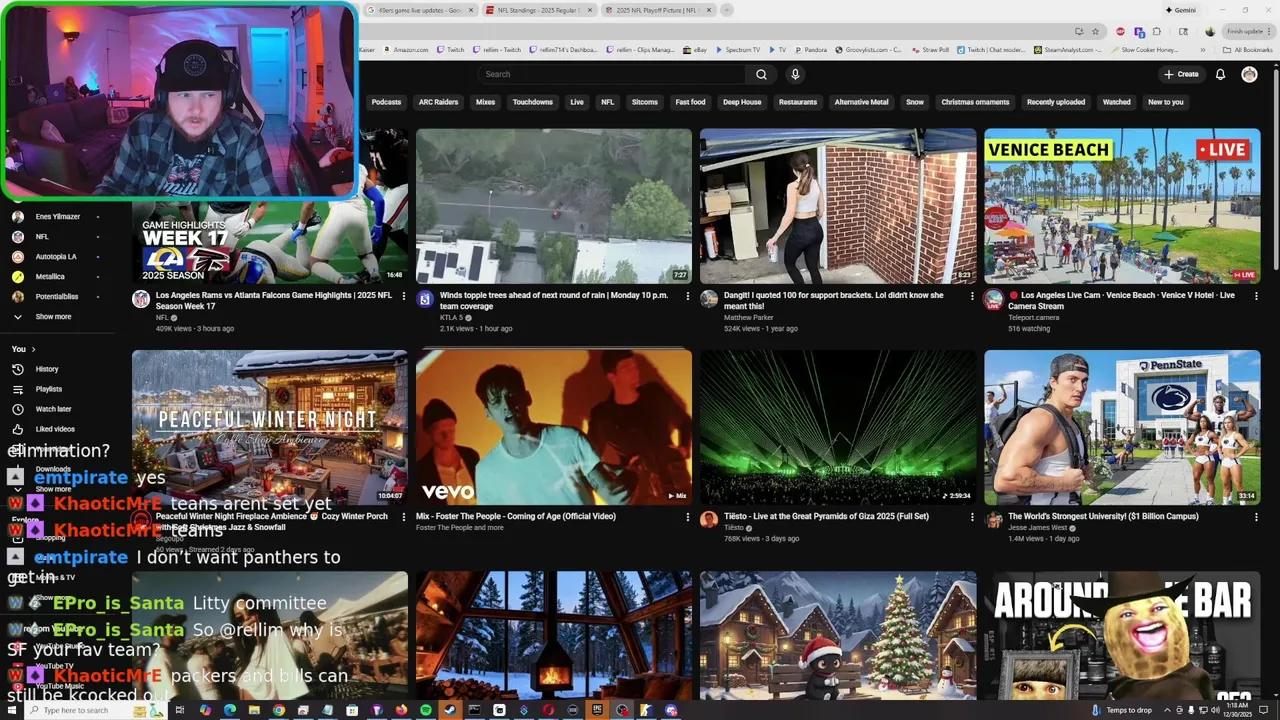Screen dimensions: 1280x720
Task: Open the All Bookmarks folder
Action: coord(1248,49)
